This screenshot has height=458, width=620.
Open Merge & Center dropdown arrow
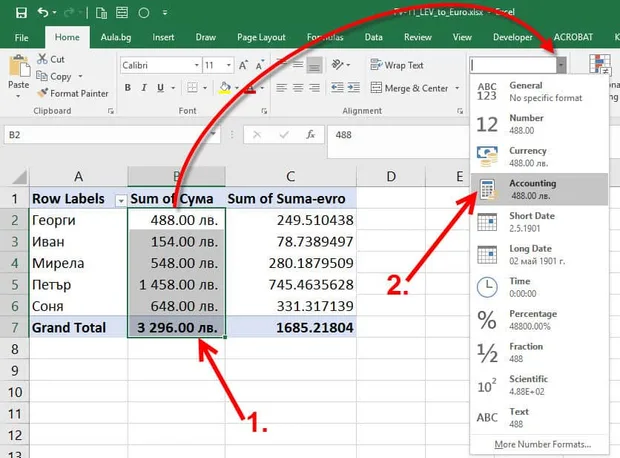click(457, 88)
